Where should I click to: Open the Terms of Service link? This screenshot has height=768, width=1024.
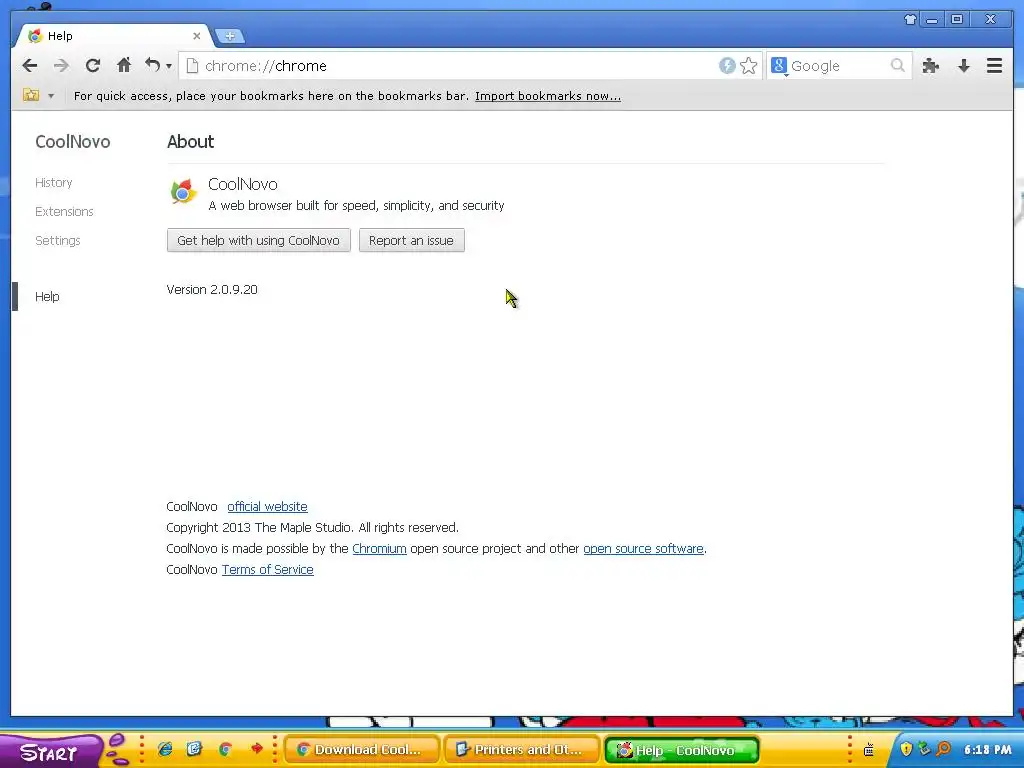(x=268, y=569)
